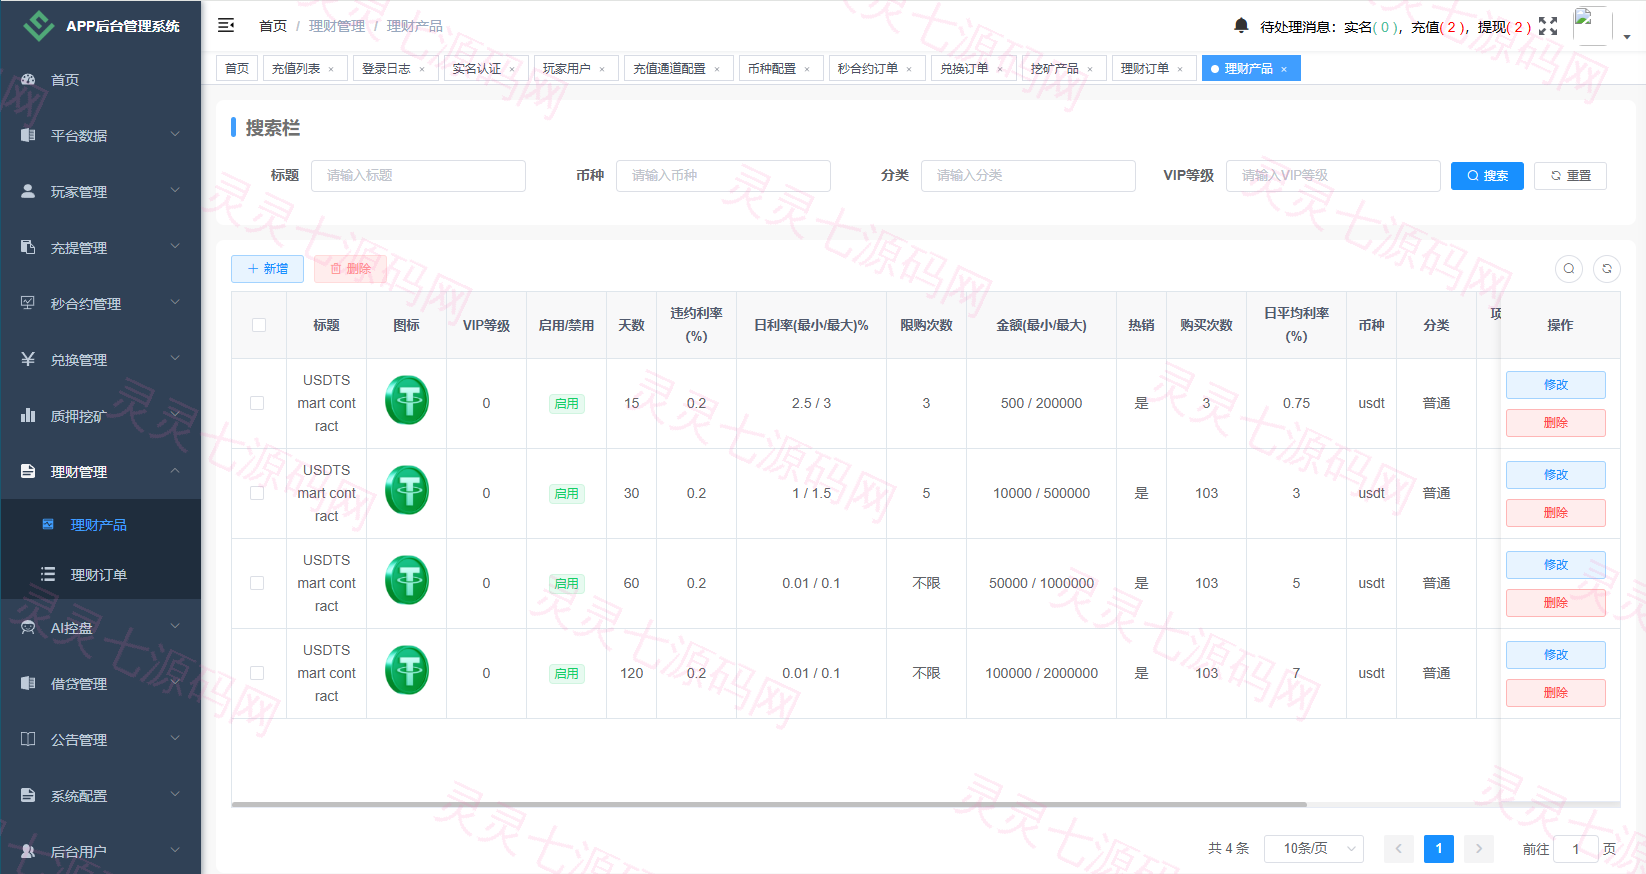Focus the VIP等级 search input
1646x874 pixels.
tap(1333, 176)
